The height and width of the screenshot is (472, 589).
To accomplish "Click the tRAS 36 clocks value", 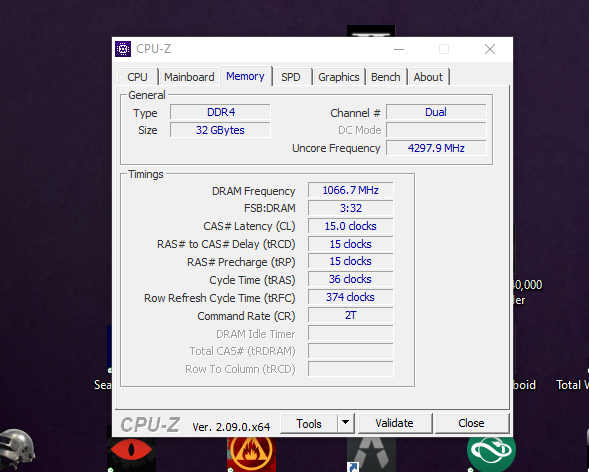I will tap(351, 279).
